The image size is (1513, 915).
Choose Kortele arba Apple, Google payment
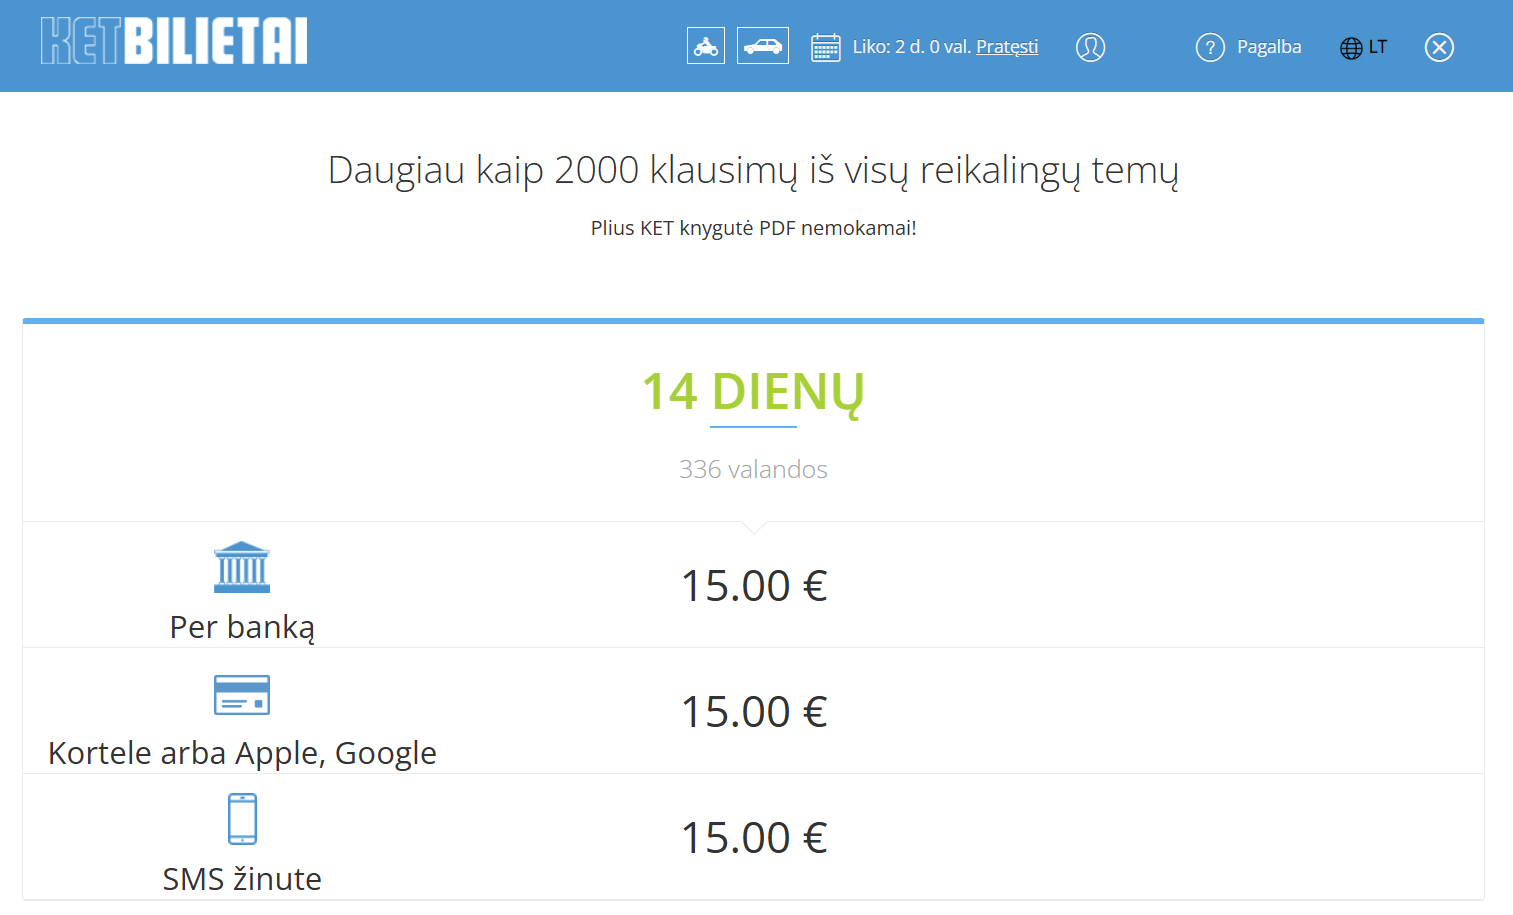242,753
